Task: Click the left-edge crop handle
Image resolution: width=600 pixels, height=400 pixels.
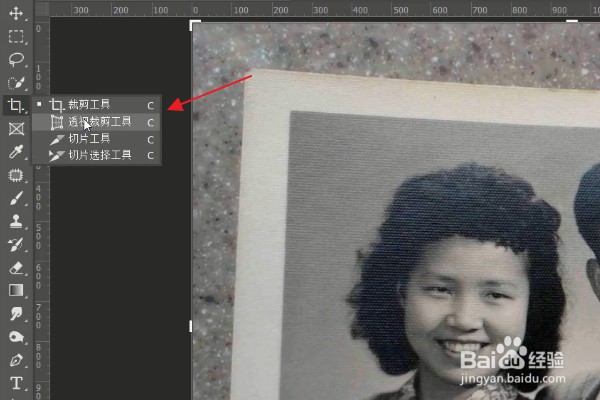Action: [191, 326]
